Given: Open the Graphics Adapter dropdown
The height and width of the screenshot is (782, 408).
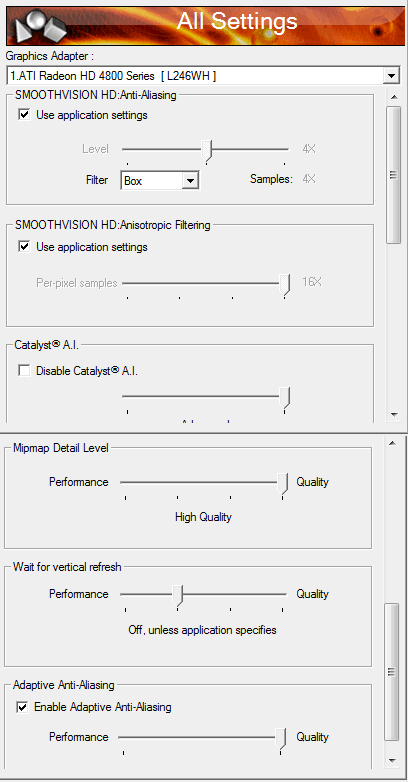Looking at the screenshot, I should (392, 76).
